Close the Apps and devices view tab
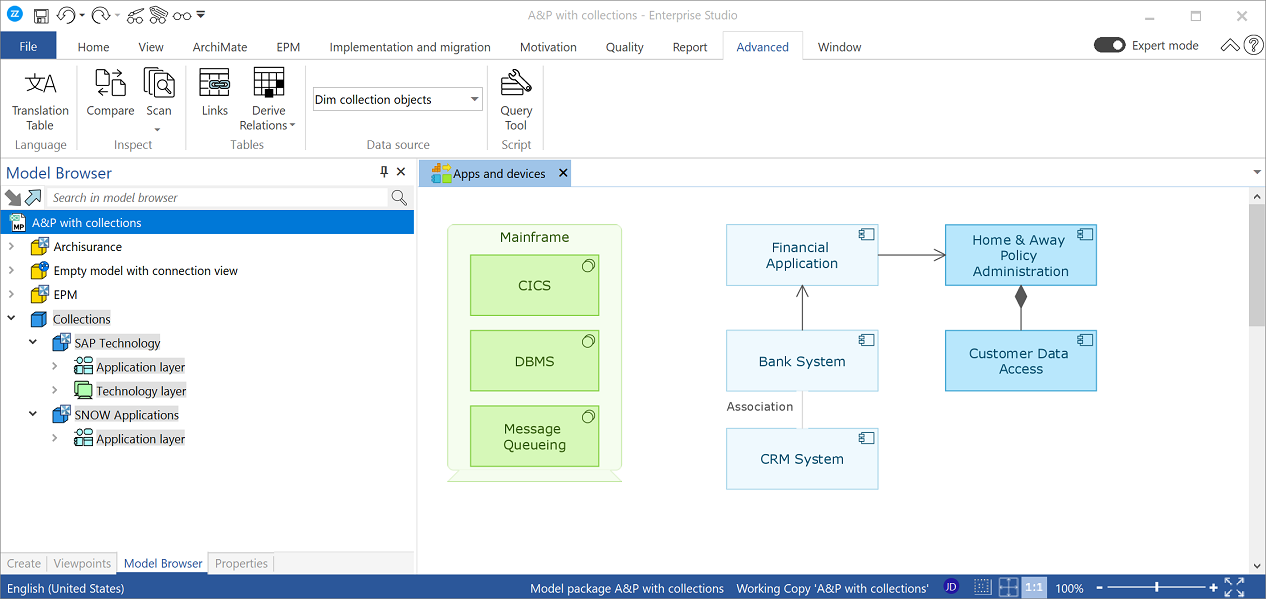This screenshot has height=599, width=1266. [563, 173]
